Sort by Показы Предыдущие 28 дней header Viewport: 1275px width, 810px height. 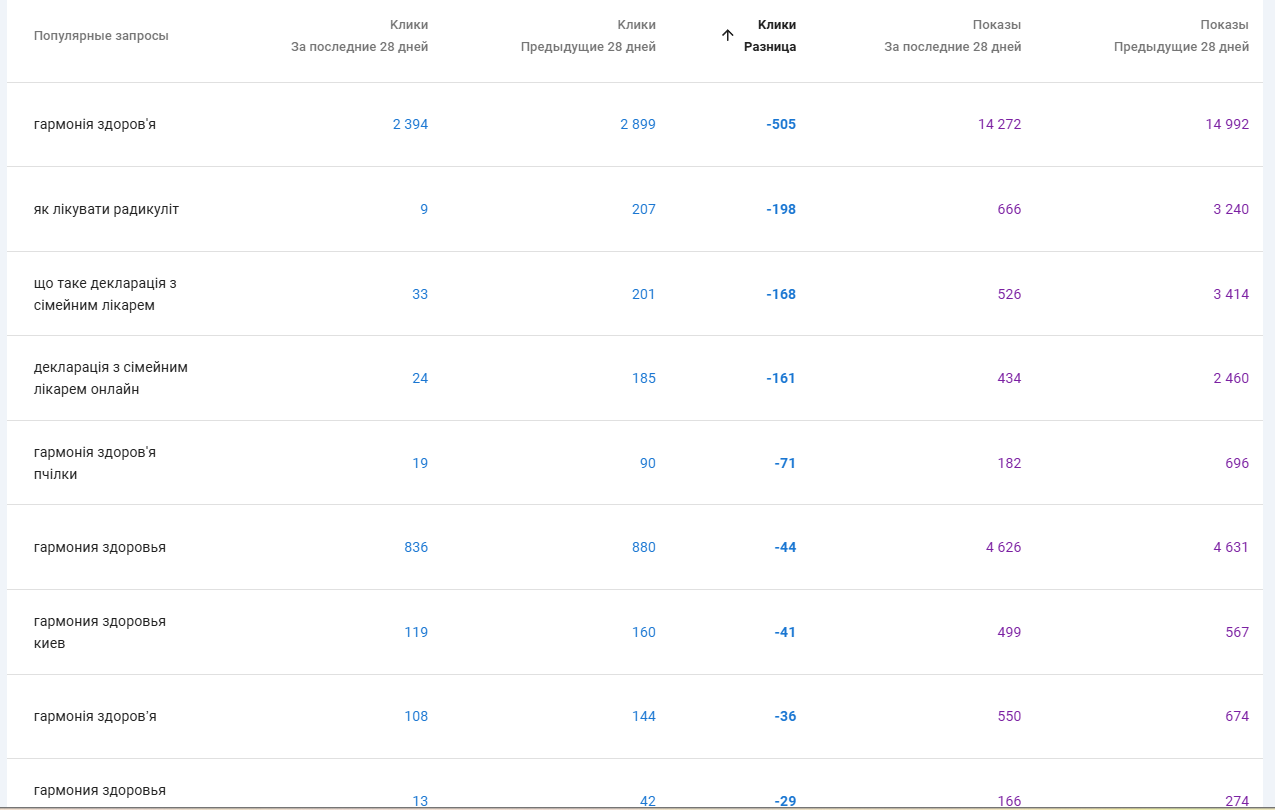point(1181,36)
